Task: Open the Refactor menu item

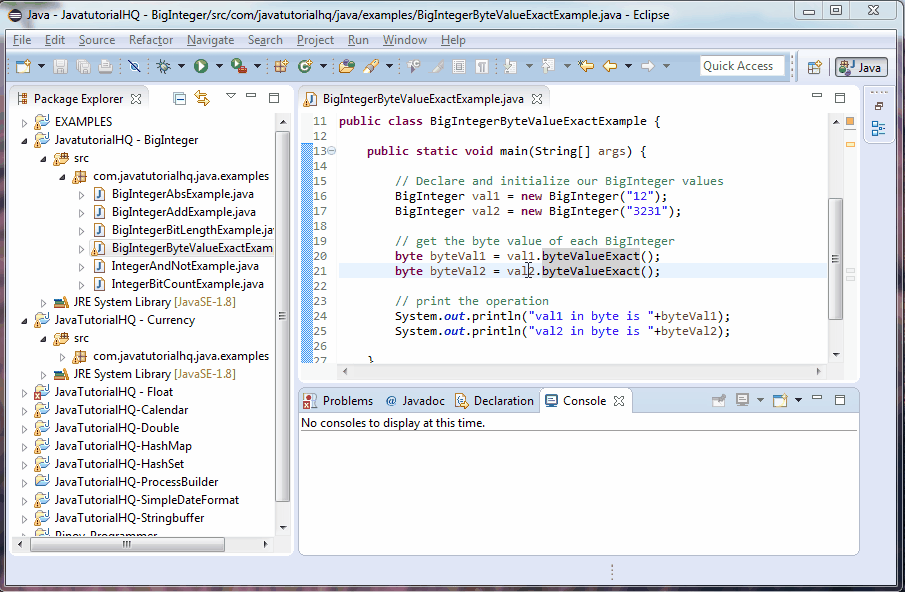Action: pos(150,40)
